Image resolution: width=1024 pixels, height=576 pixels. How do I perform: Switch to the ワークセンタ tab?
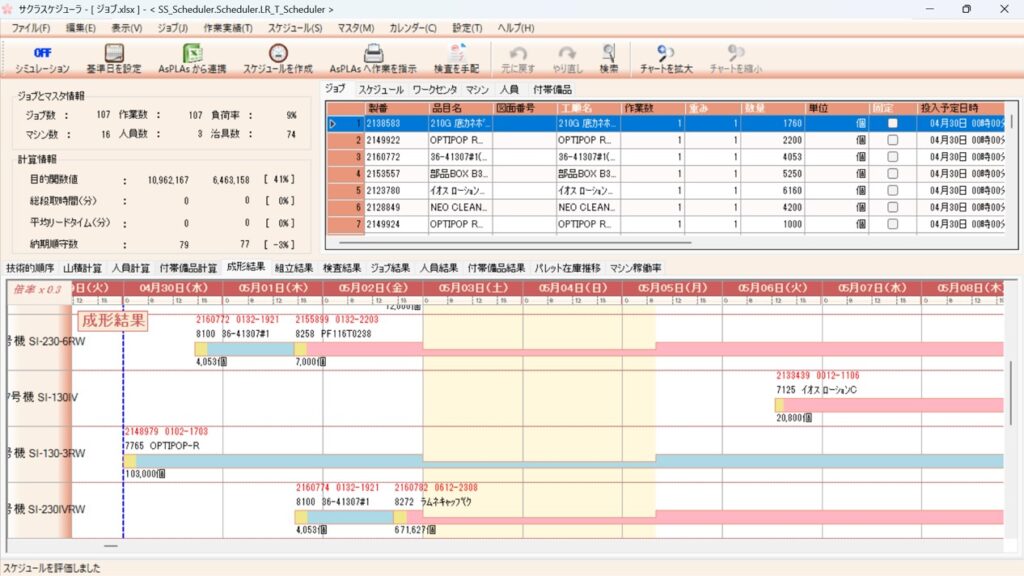click(434, 90)
